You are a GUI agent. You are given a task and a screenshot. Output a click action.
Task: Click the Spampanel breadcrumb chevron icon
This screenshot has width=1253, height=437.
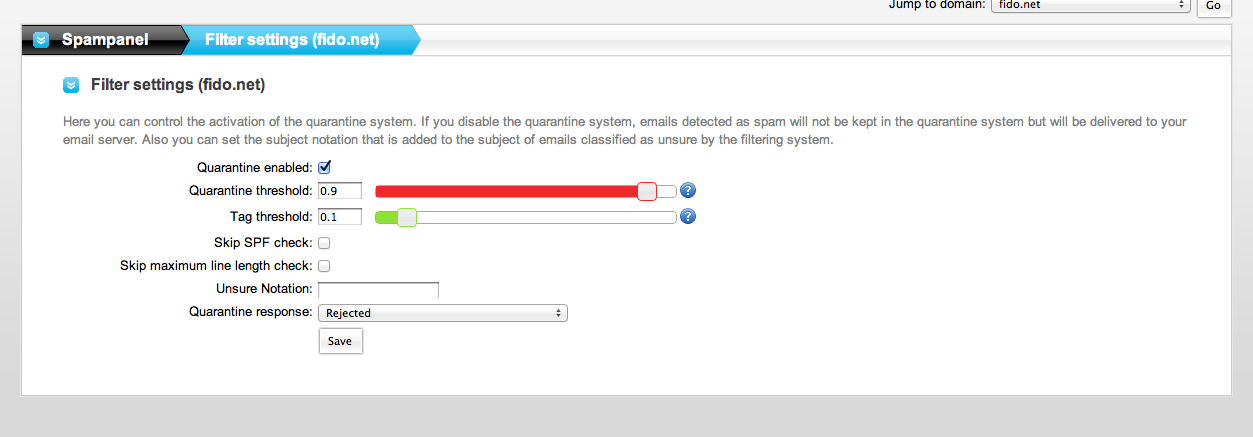tap(41, 40)
